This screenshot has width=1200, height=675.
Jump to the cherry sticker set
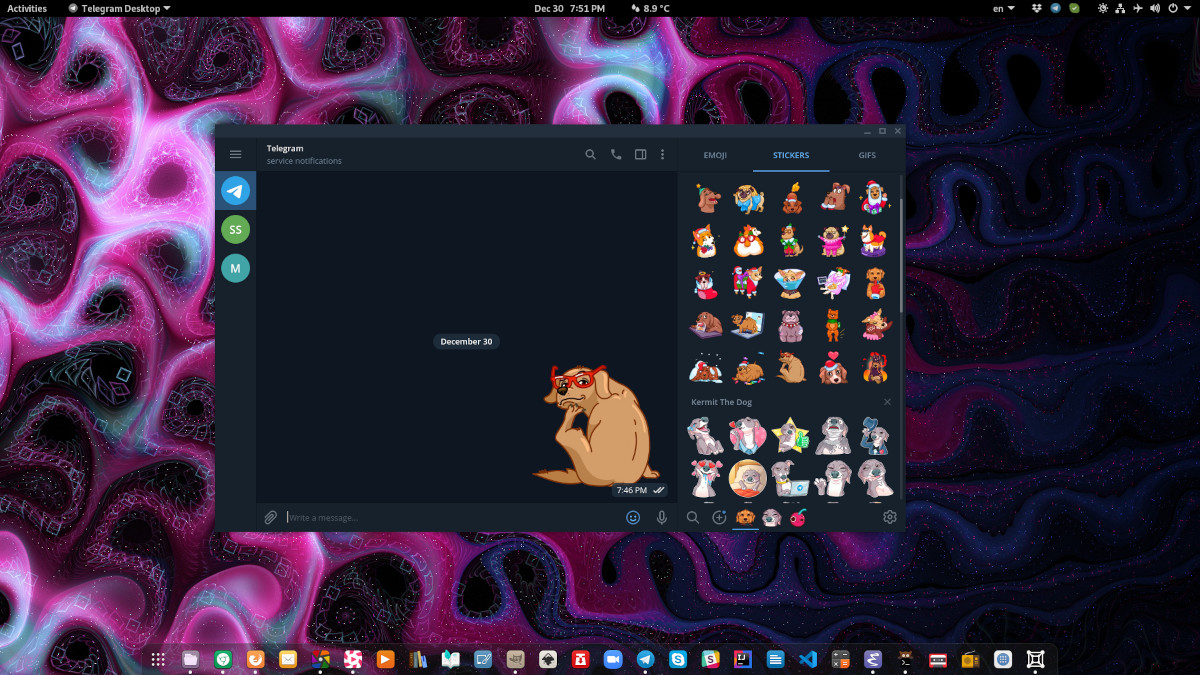[798, 517]
